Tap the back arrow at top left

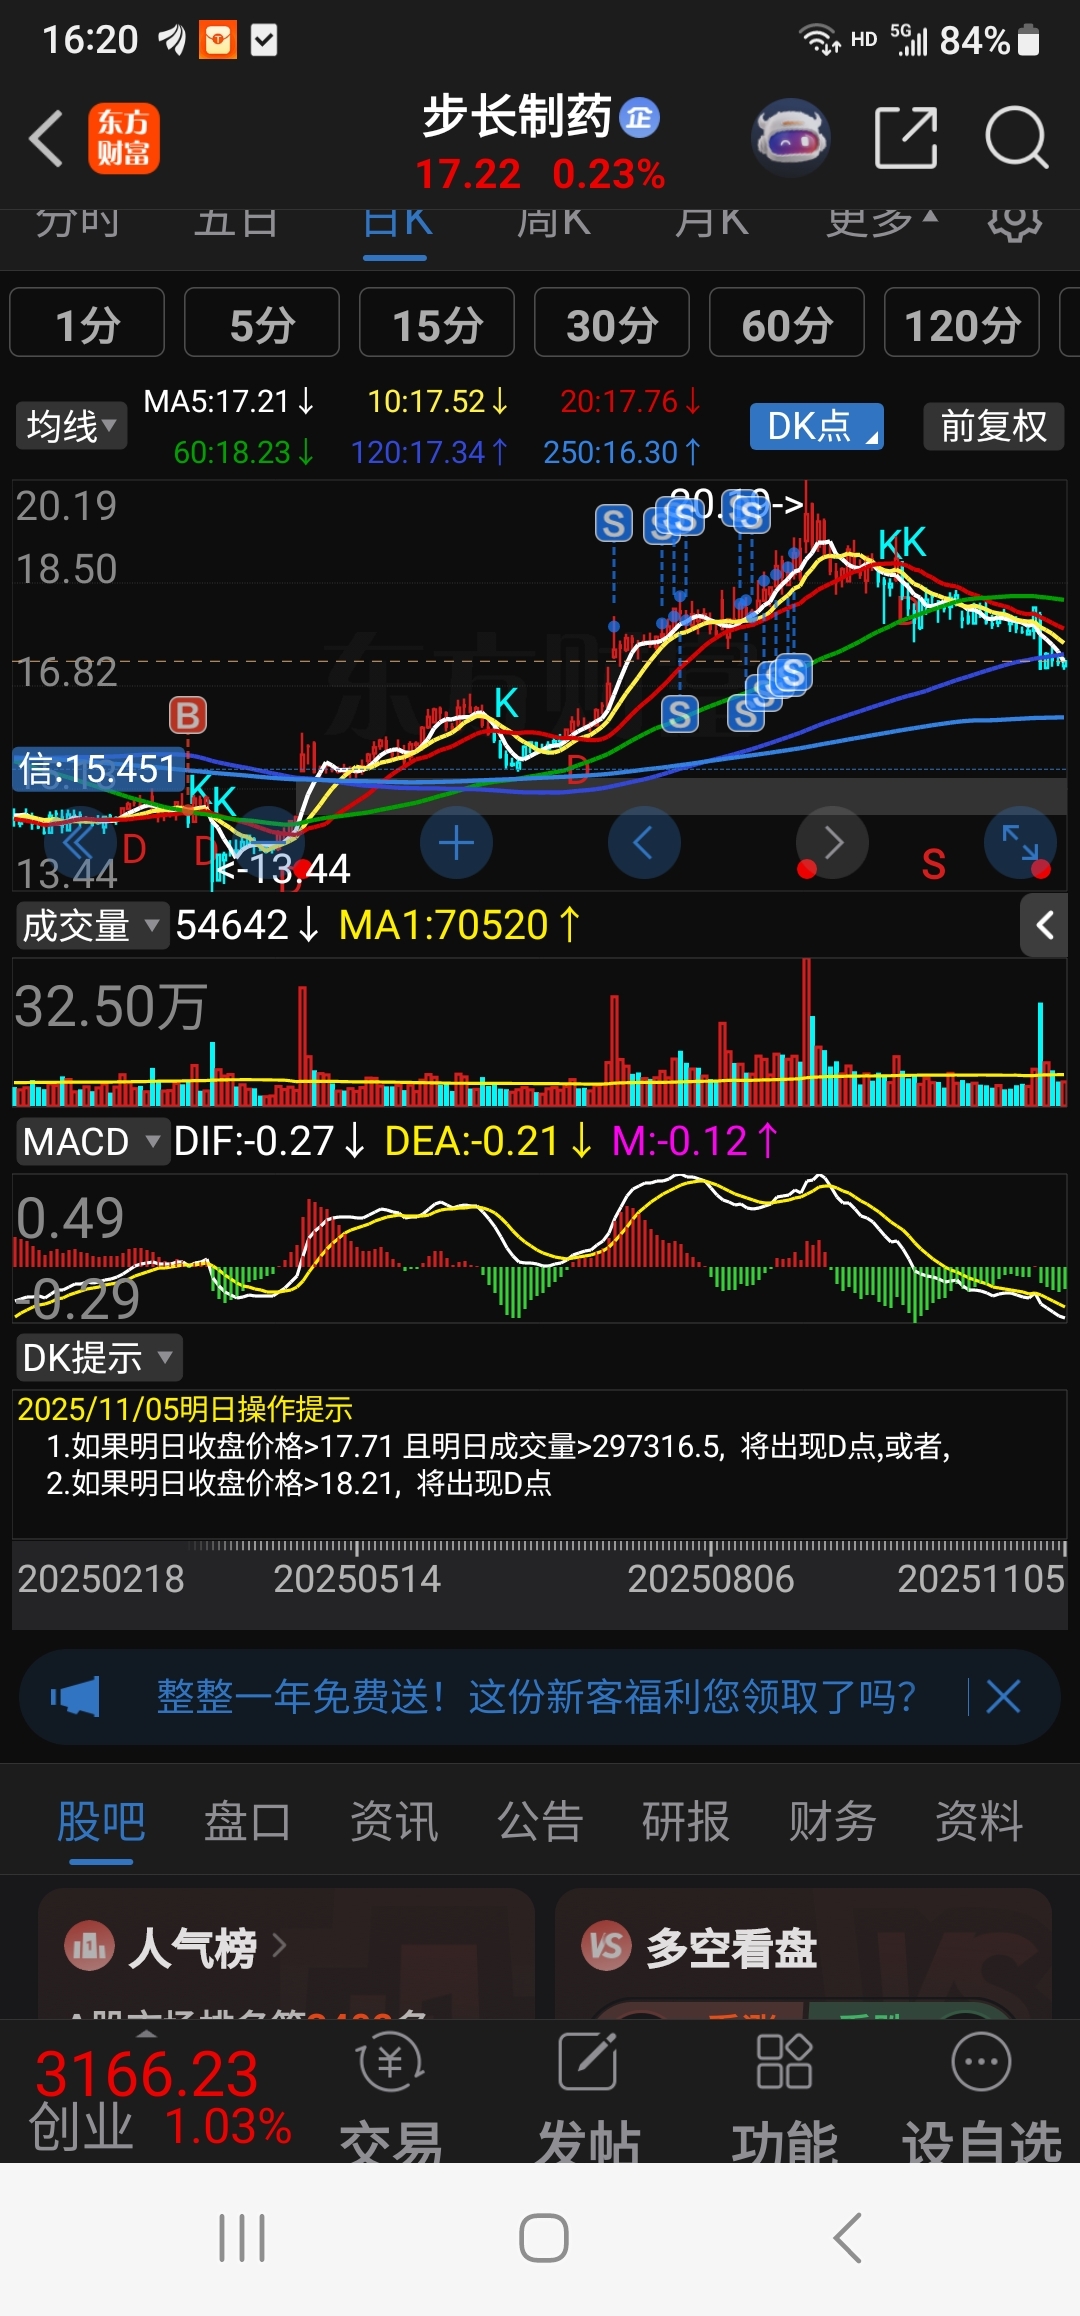[x=46, y=138]
